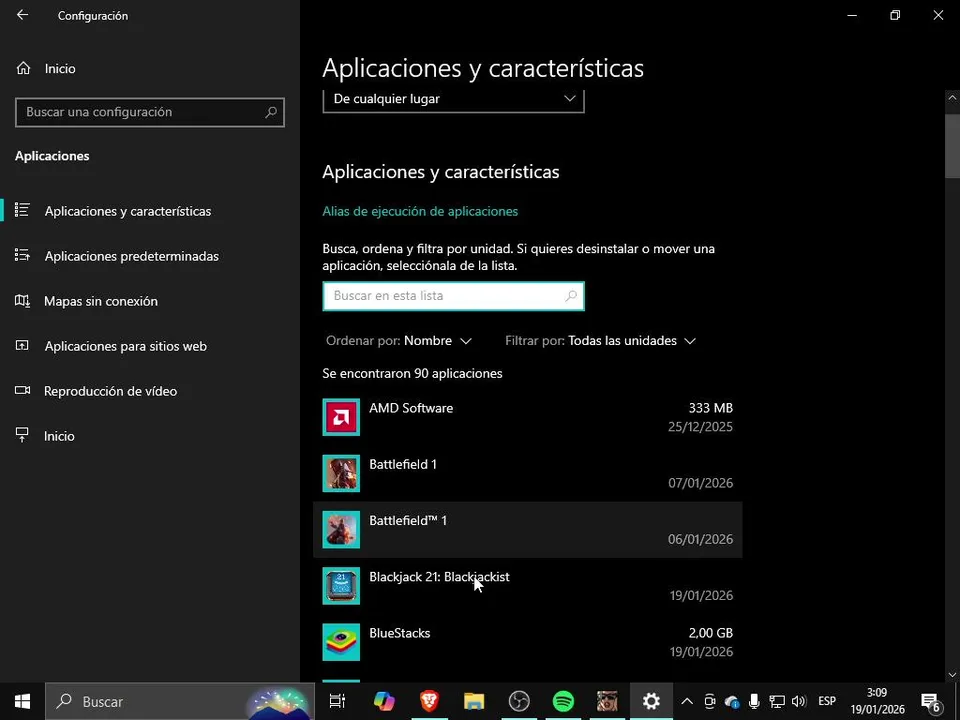Open Task View in the taskbar
The image size is (960, 720).
tap(337, 702)
